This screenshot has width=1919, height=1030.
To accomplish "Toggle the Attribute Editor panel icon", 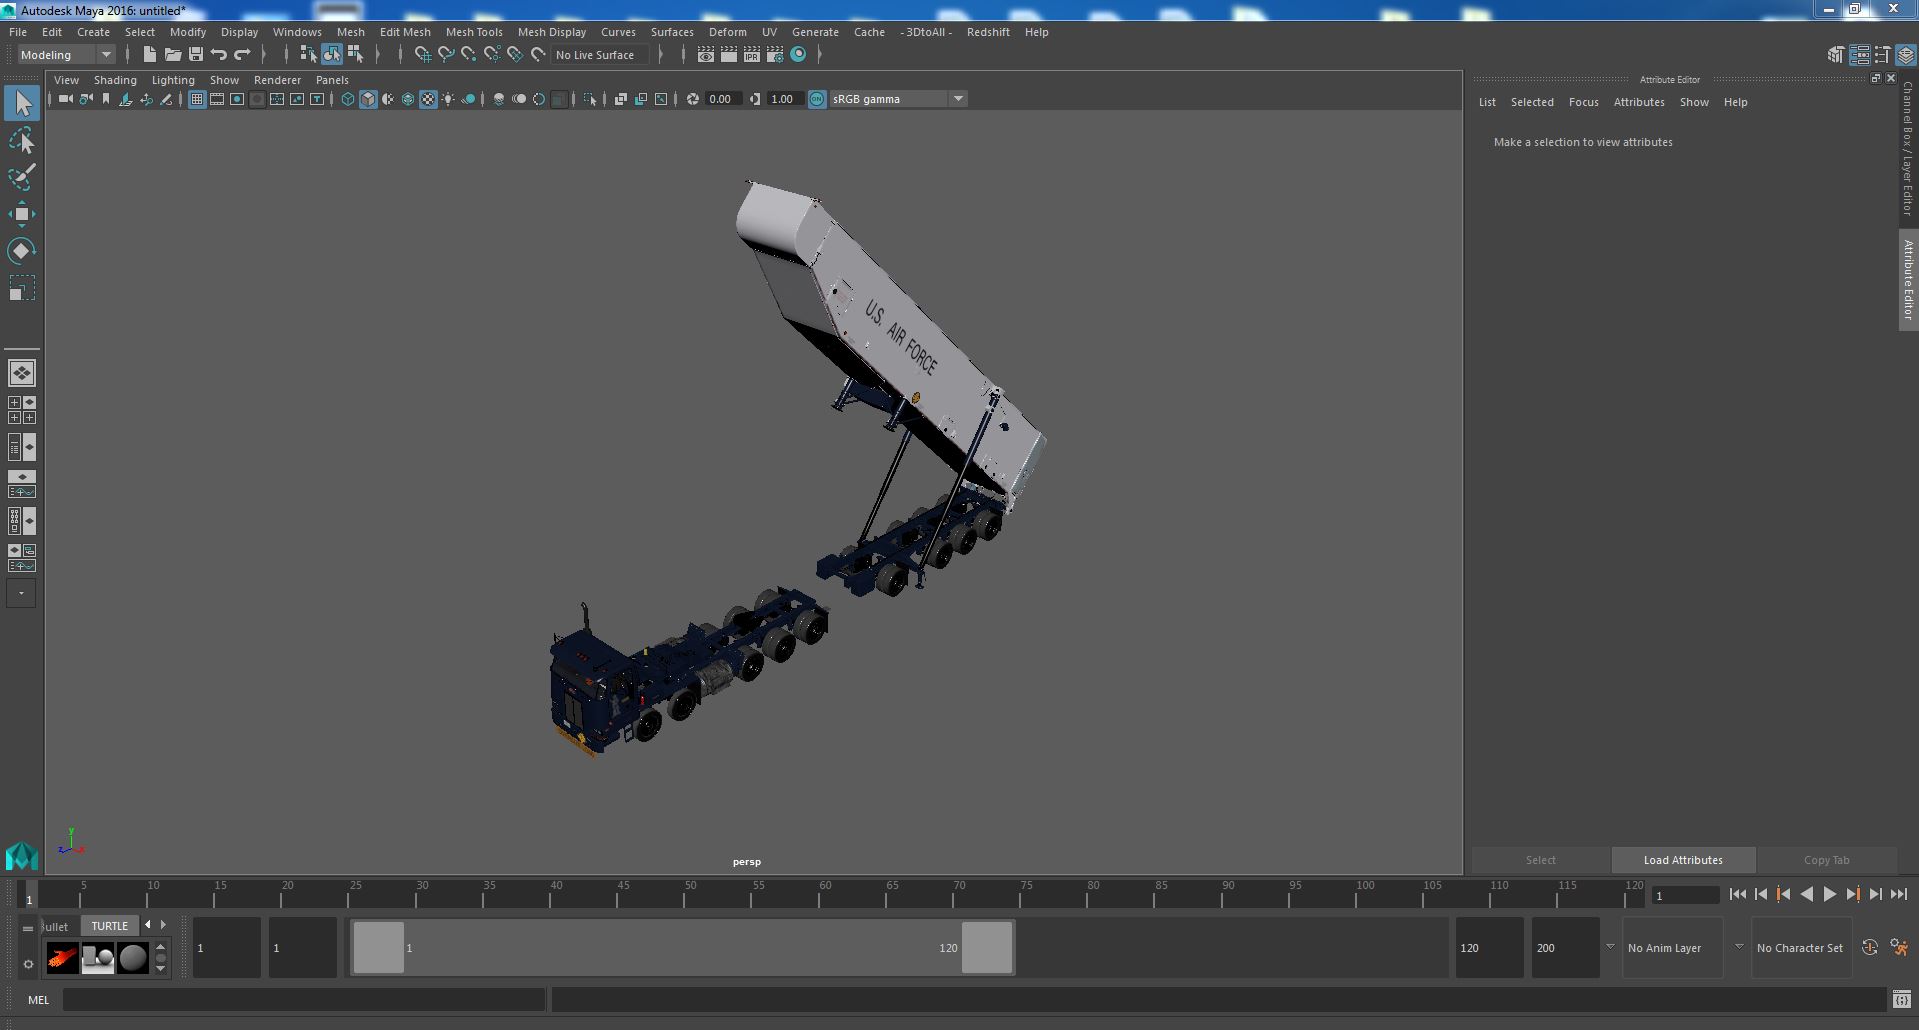I will tap(1859, 55).
